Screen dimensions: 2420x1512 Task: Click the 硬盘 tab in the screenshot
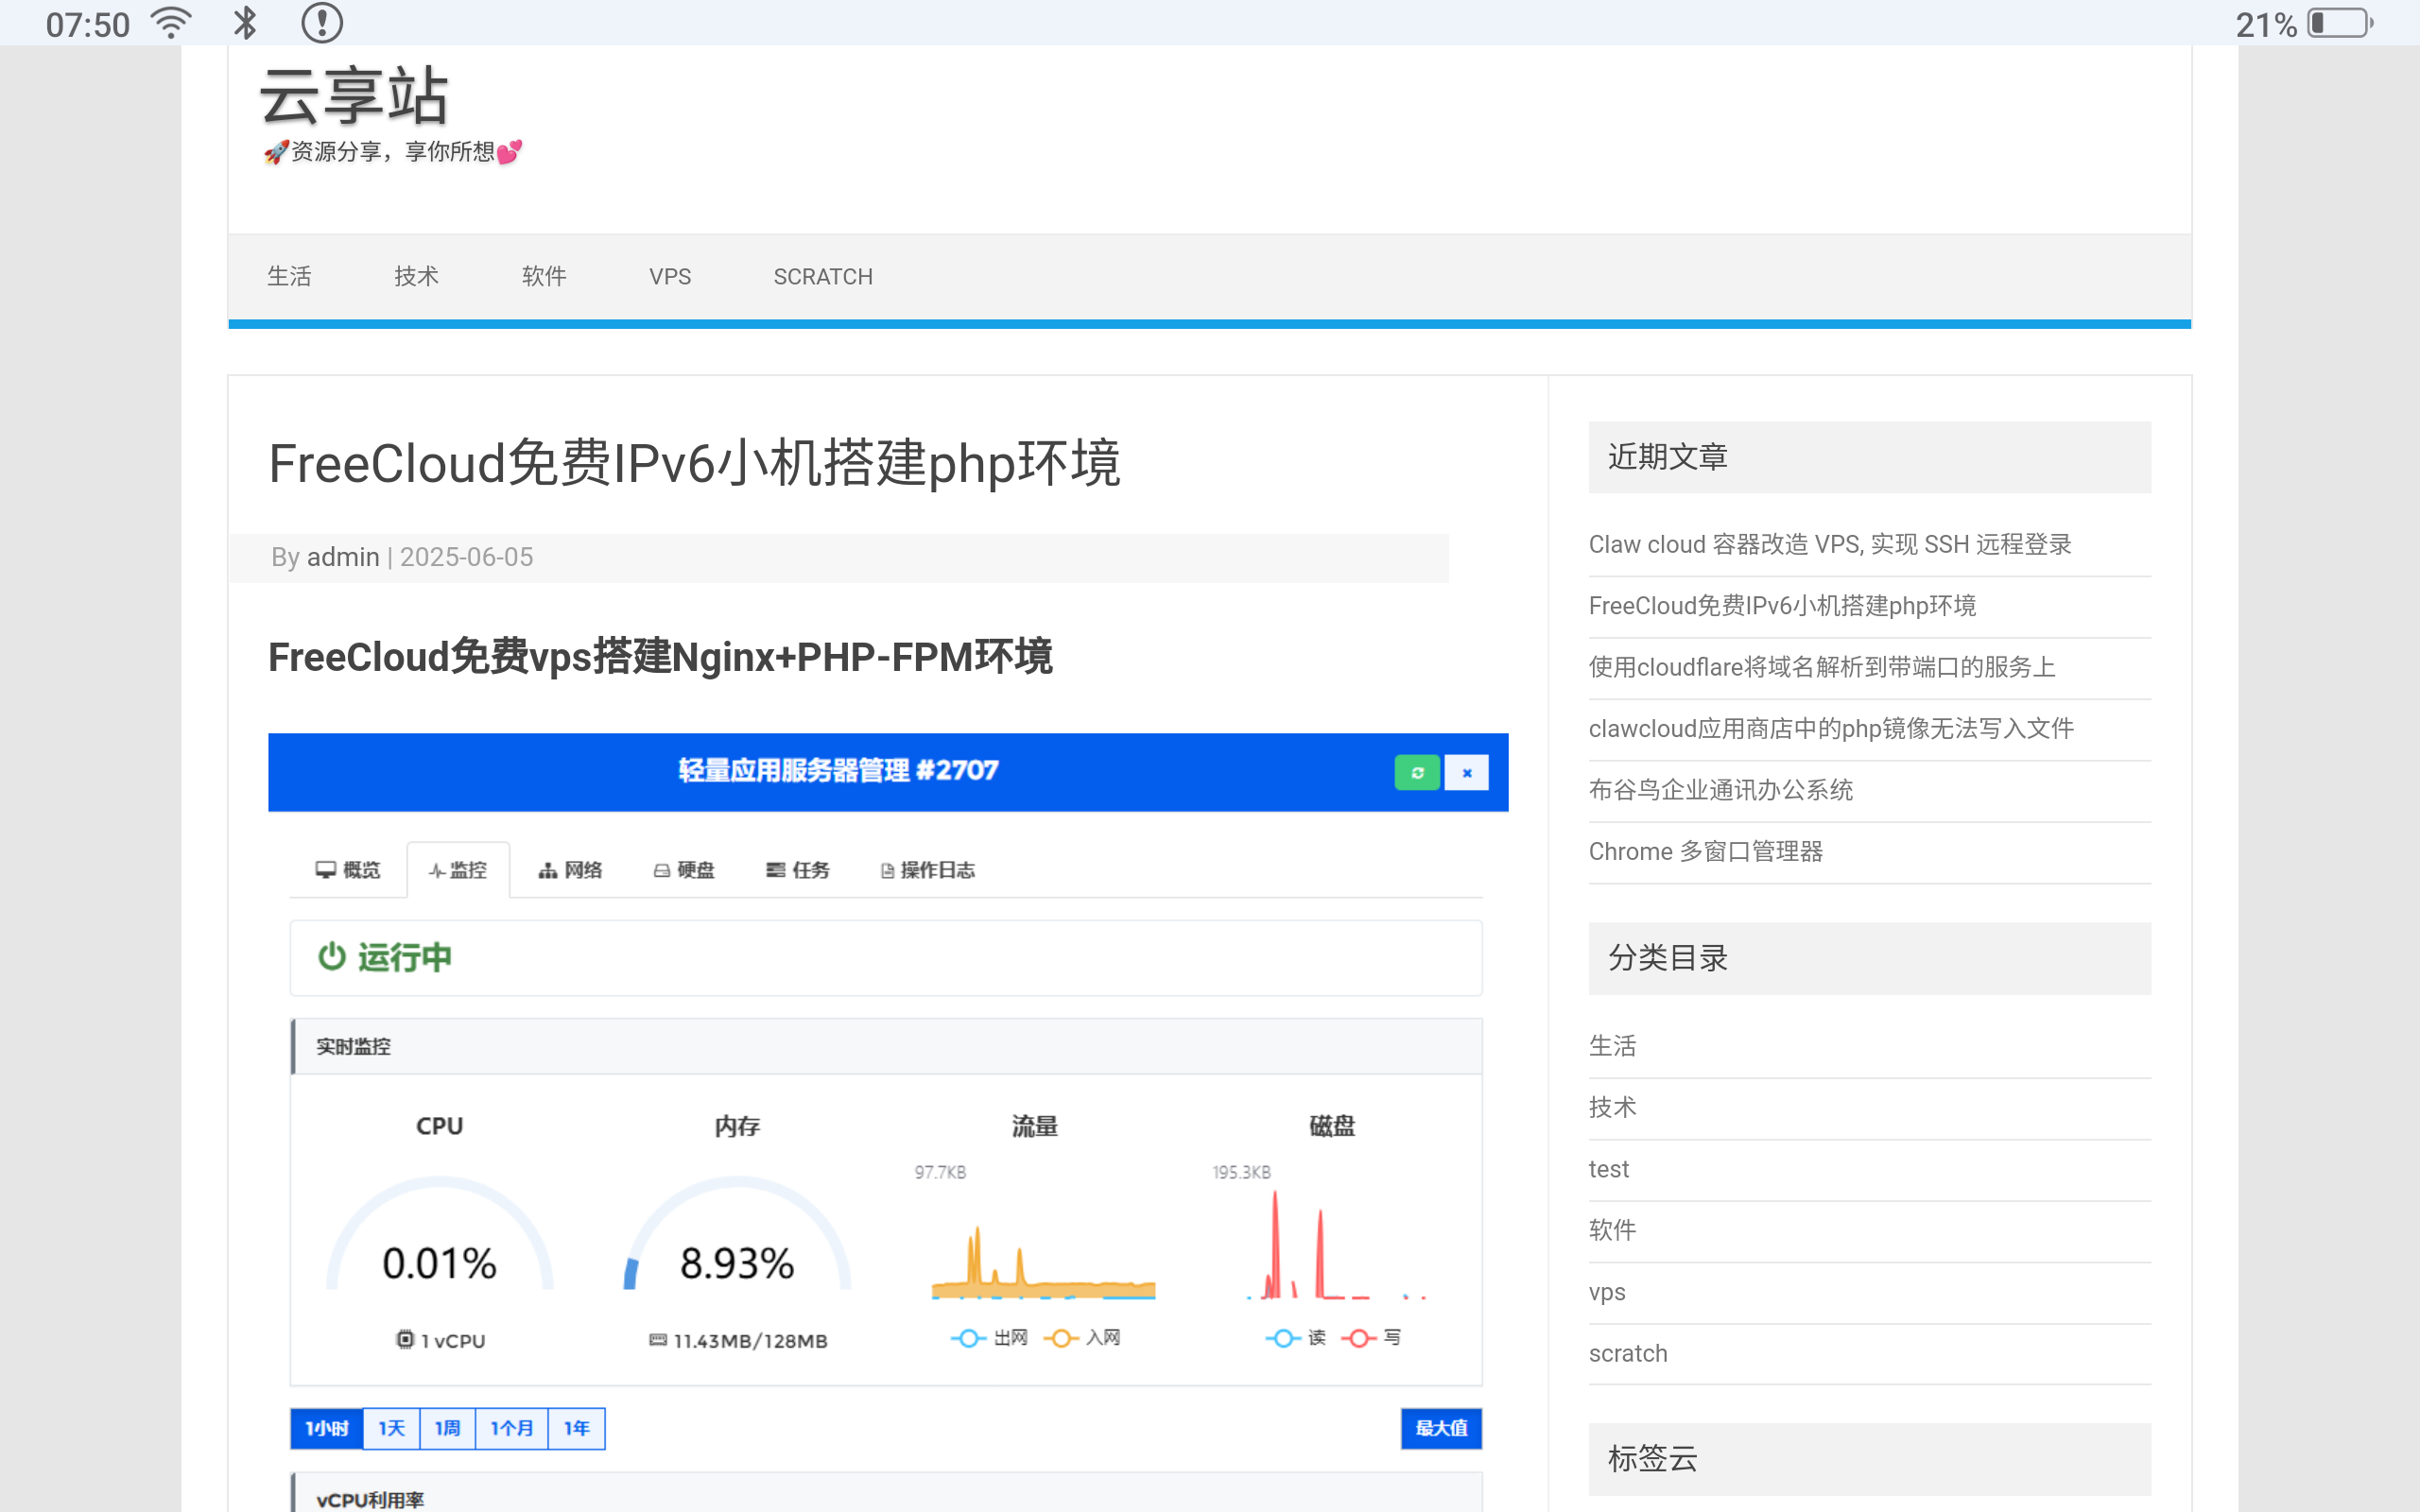pyautogui.click(x=684, y=870)
